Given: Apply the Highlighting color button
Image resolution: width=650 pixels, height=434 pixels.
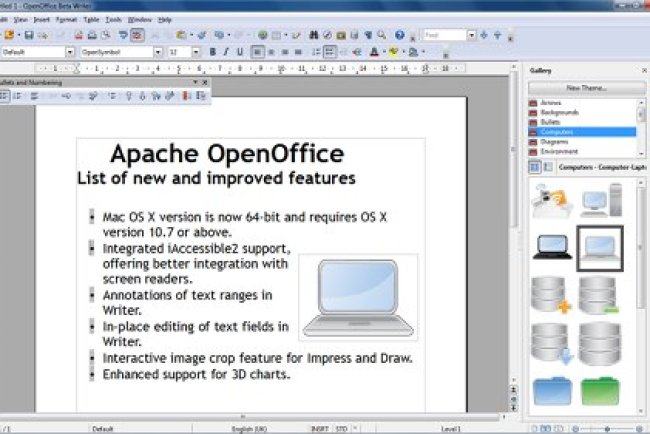Looking at the screenshot, I should click(x=393, y=52).
